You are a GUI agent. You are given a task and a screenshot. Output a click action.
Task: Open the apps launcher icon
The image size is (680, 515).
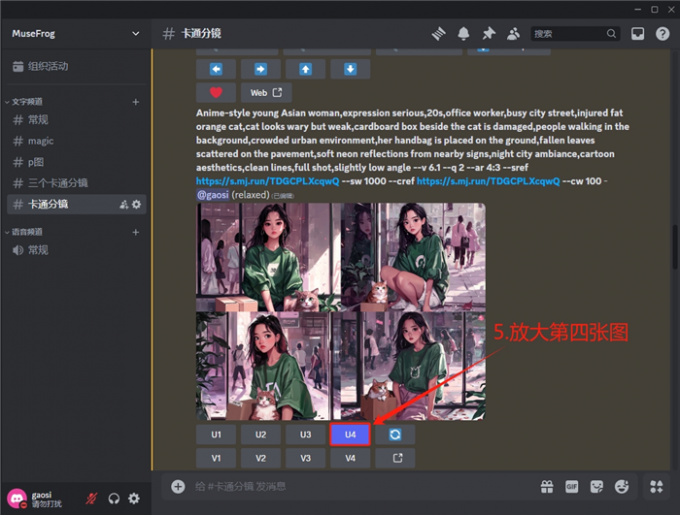tap(656, 486)
